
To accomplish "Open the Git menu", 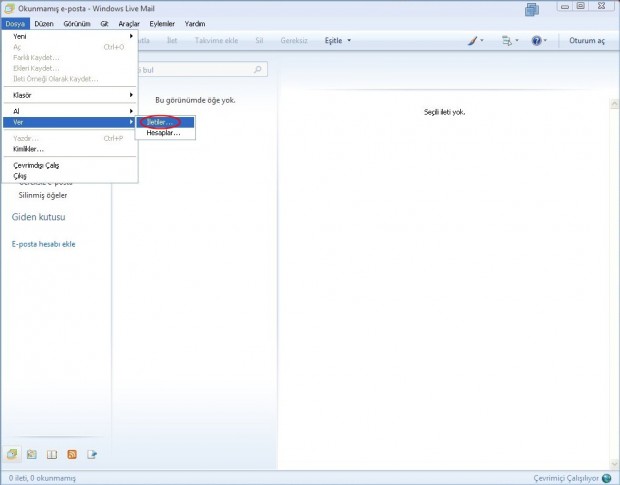I will (104, 24).
